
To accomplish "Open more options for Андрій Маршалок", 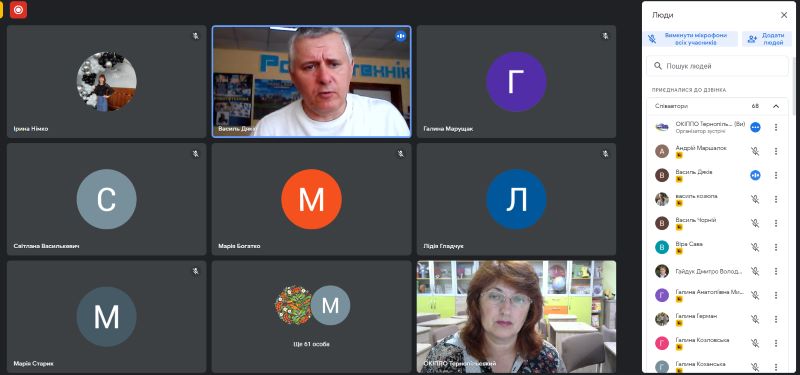I will [x=776, y=151].
